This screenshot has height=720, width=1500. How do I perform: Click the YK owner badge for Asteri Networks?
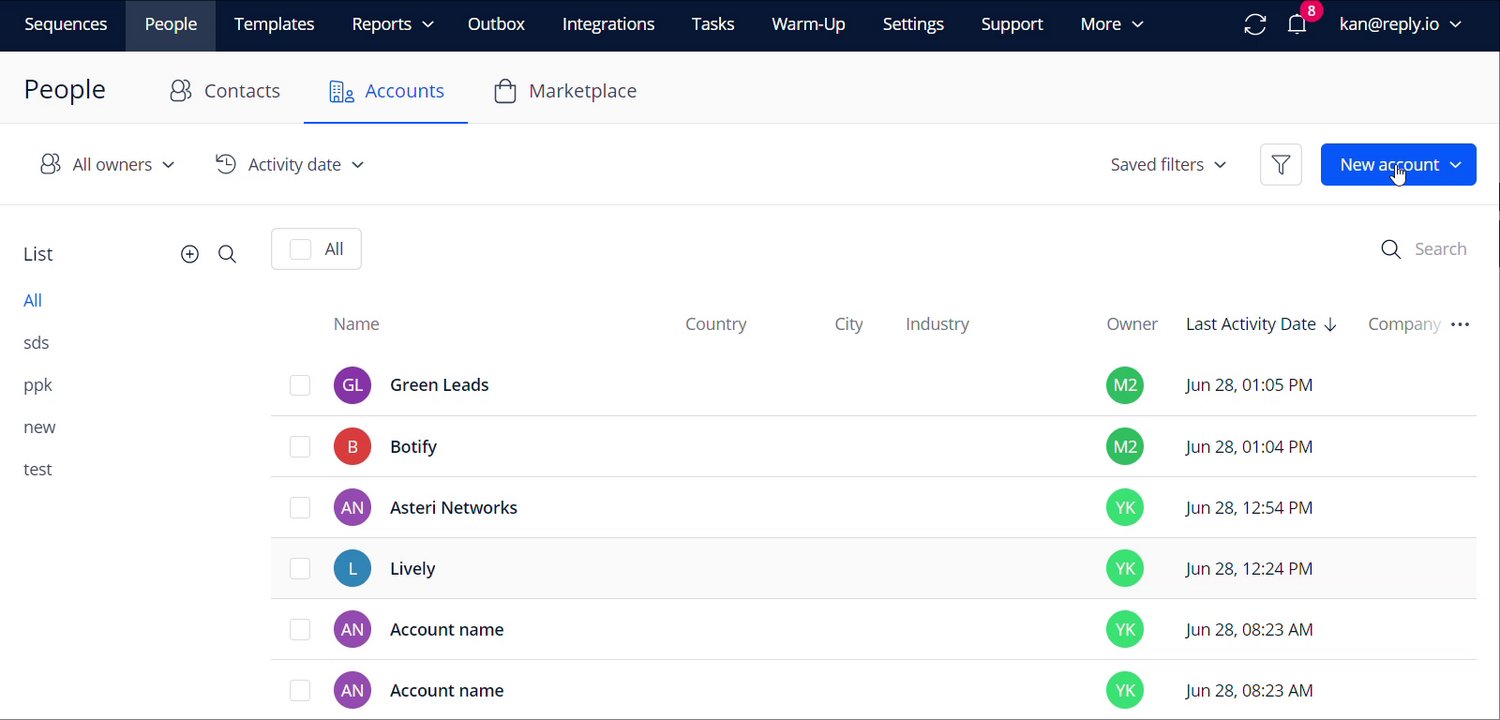click(x=1125, y=508)
